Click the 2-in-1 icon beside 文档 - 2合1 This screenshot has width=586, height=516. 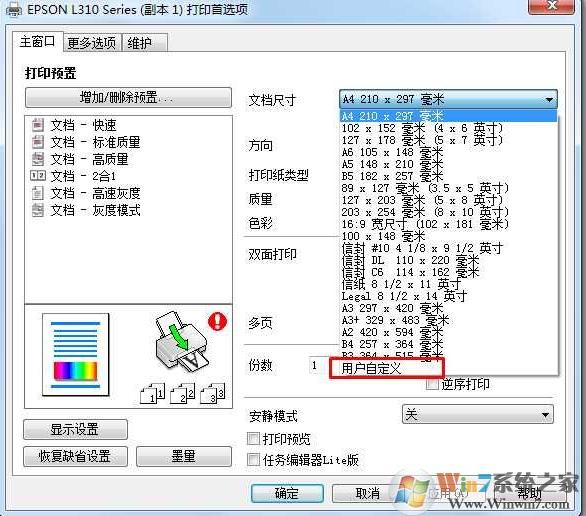click(38, 176)
